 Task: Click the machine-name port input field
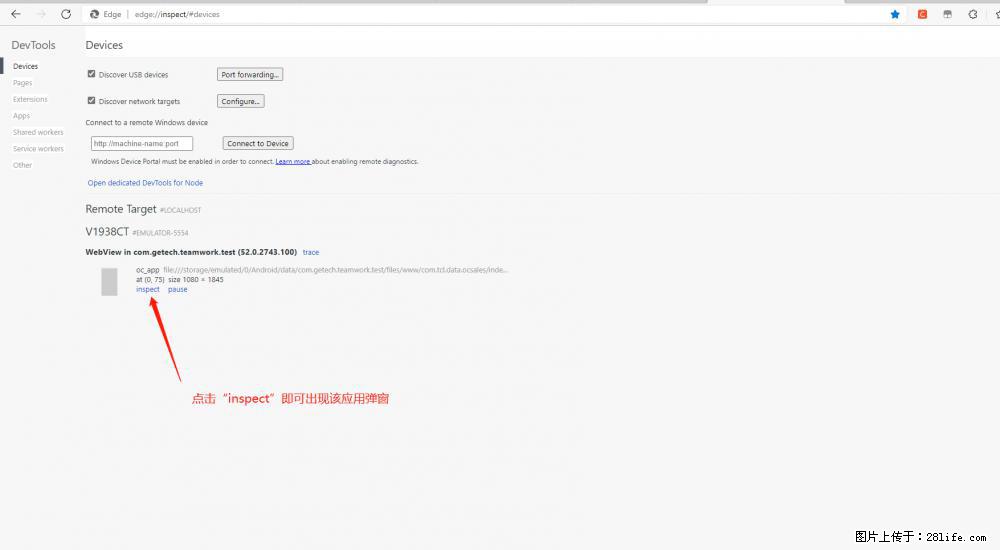[x=142, y=143]
